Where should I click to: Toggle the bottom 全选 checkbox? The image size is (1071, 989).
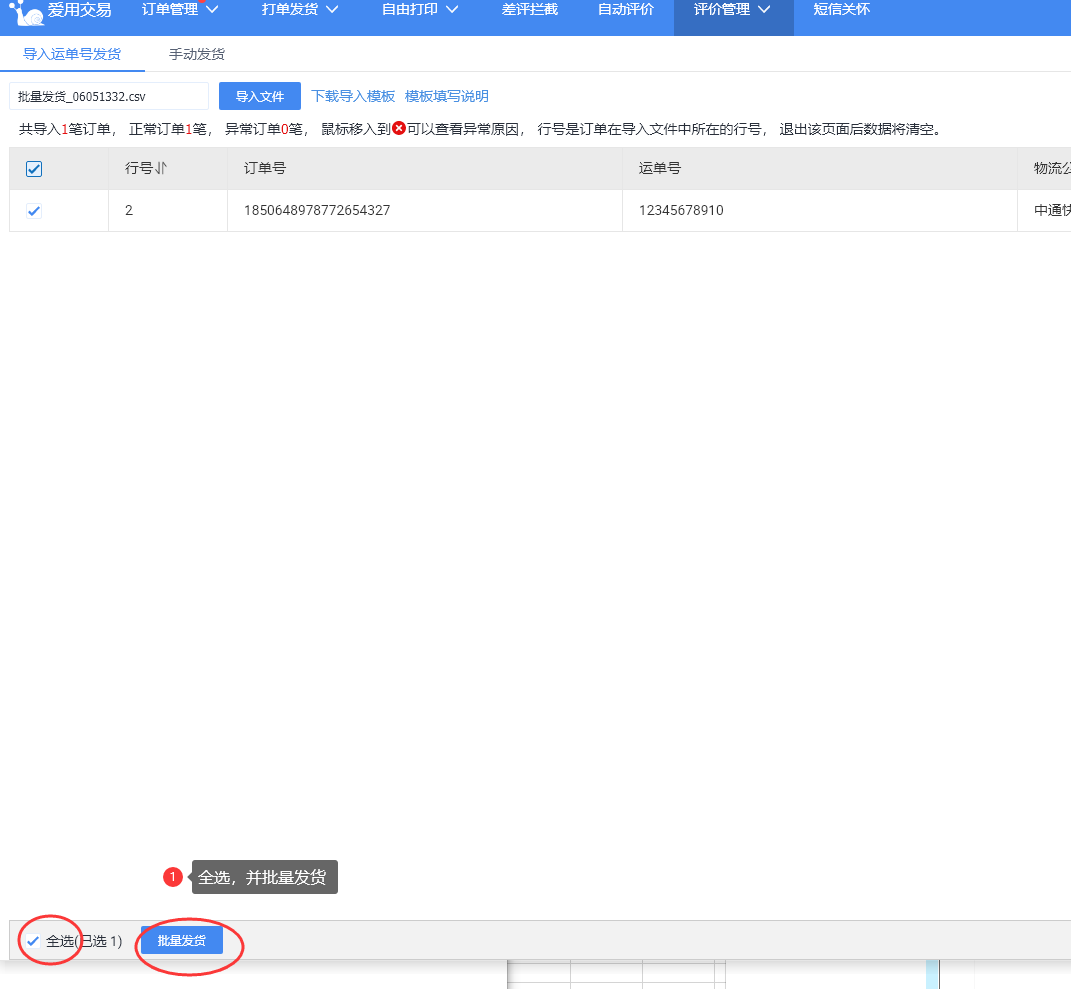(34, 941)
